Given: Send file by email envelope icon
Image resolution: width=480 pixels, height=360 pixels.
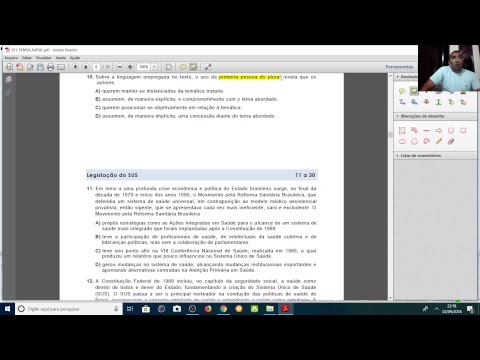Looking at the screenshot, I should 61,67.
